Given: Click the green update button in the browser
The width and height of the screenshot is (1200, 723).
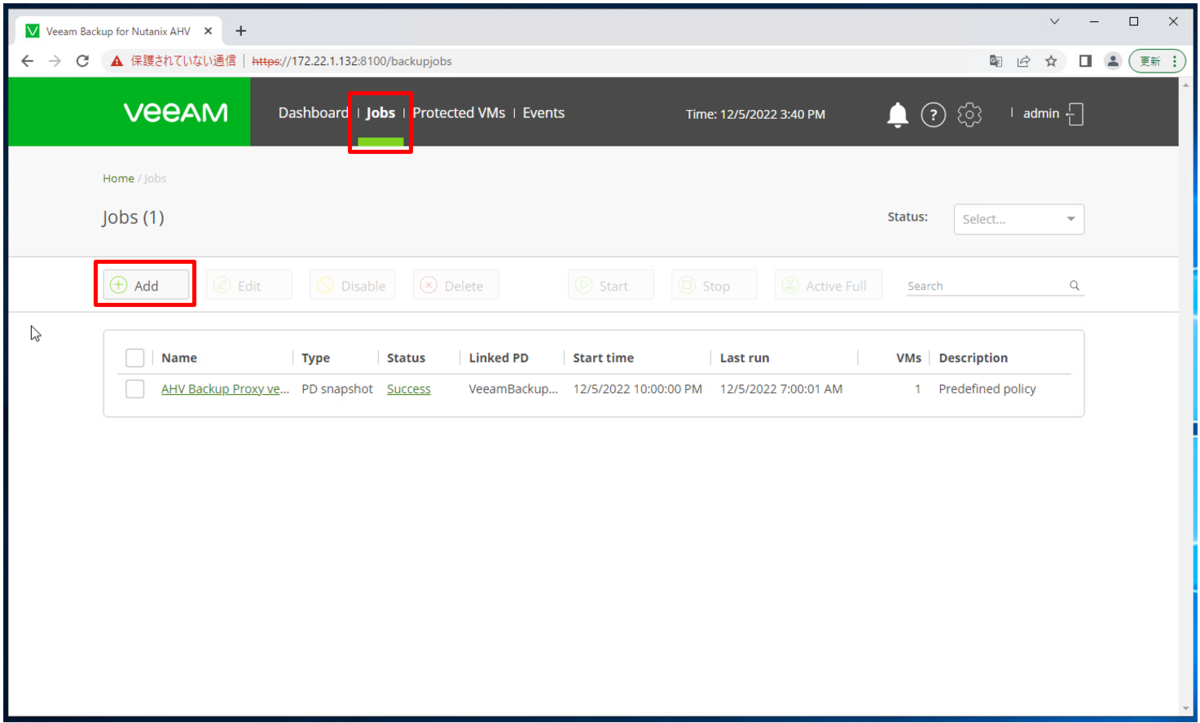Looking at the screenshot, I should (1158, 61).
